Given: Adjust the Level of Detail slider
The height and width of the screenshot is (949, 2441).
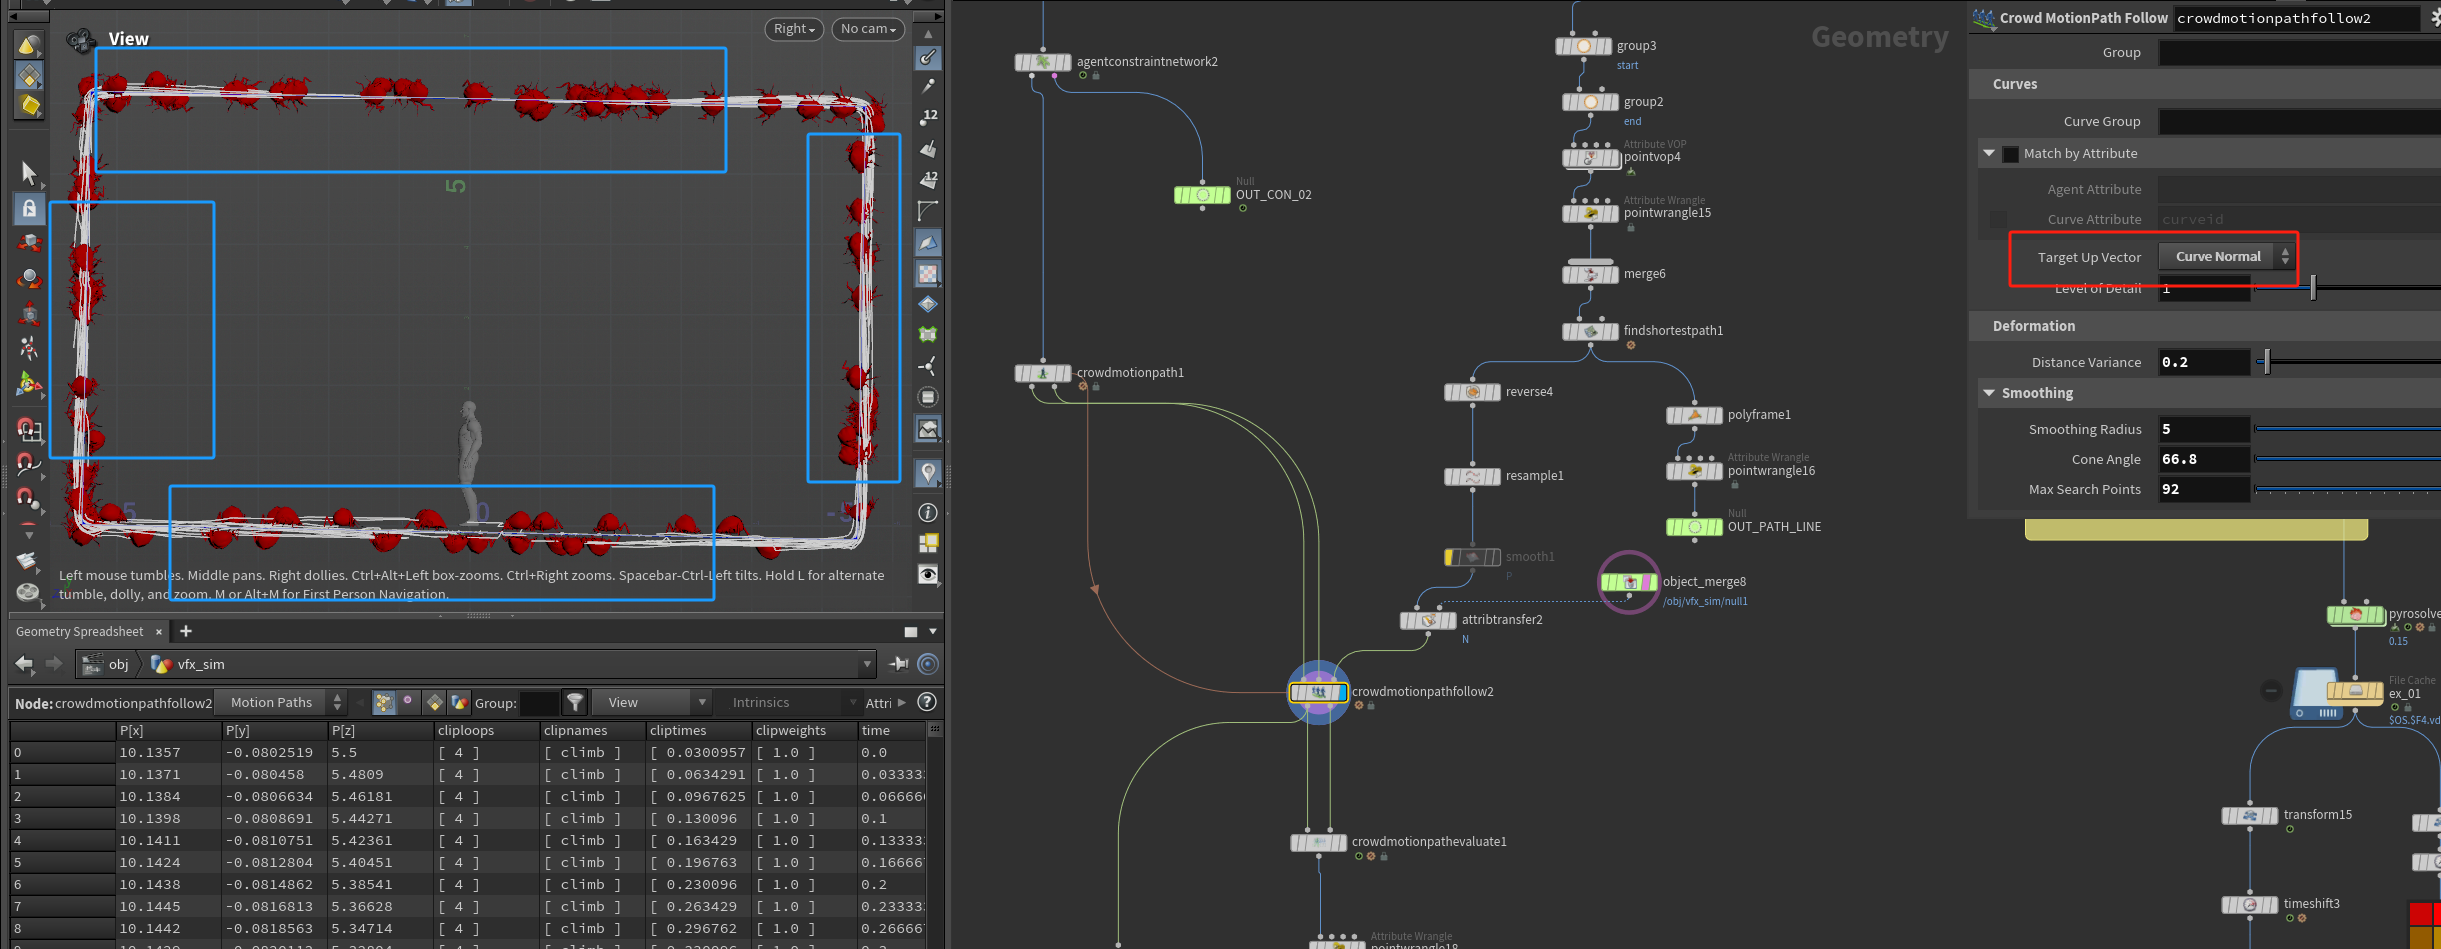Looking at the screenshot, I should 2313,288.
